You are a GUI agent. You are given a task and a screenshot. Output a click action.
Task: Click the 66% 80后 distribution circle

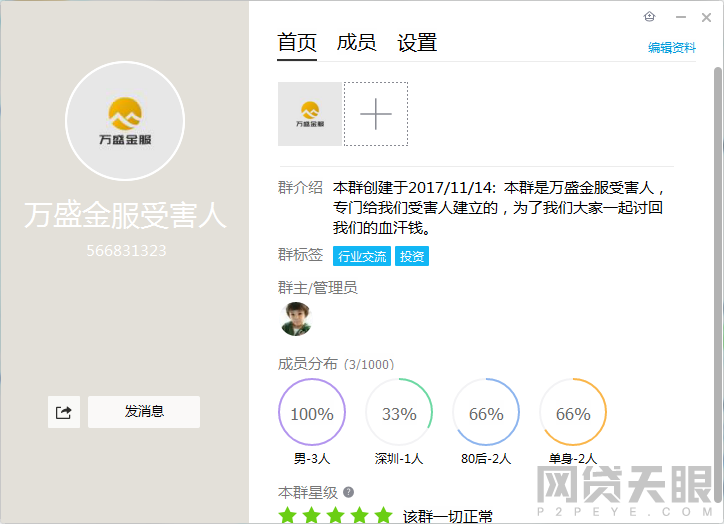tap(486, 412)
